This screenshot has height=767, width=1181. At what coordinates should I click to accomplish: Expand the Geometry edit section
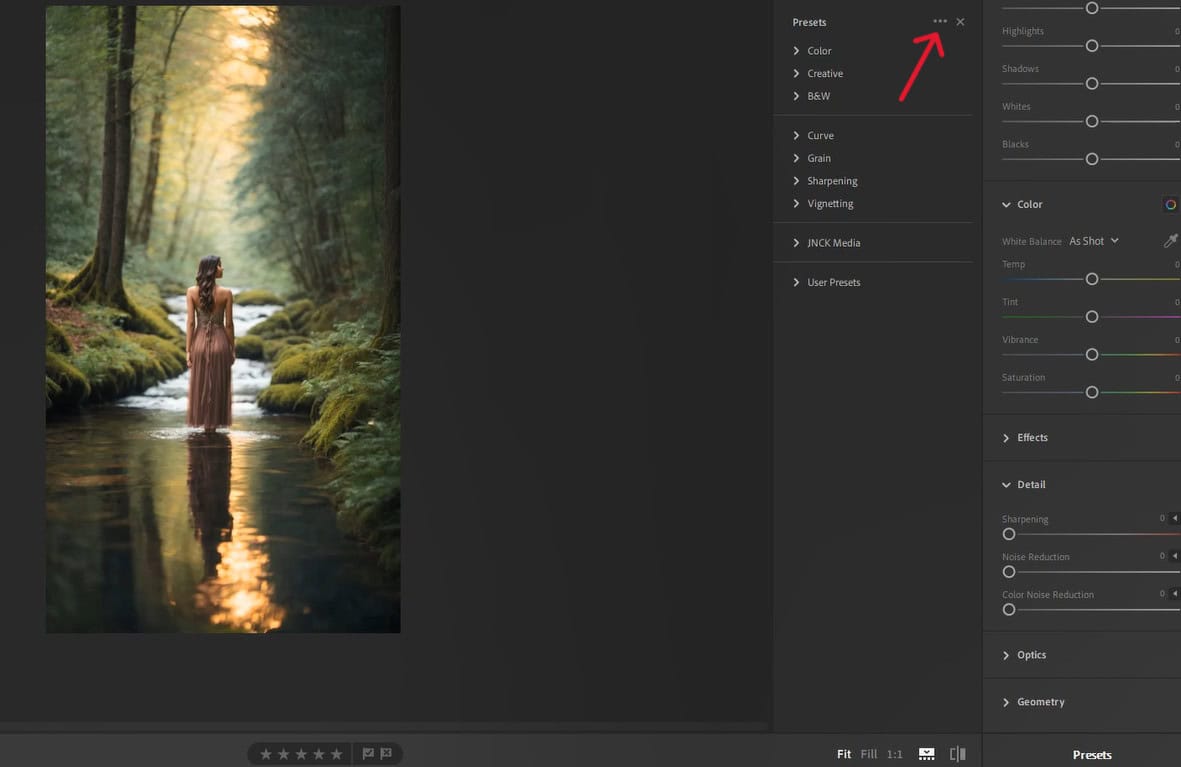(1033, 701)
